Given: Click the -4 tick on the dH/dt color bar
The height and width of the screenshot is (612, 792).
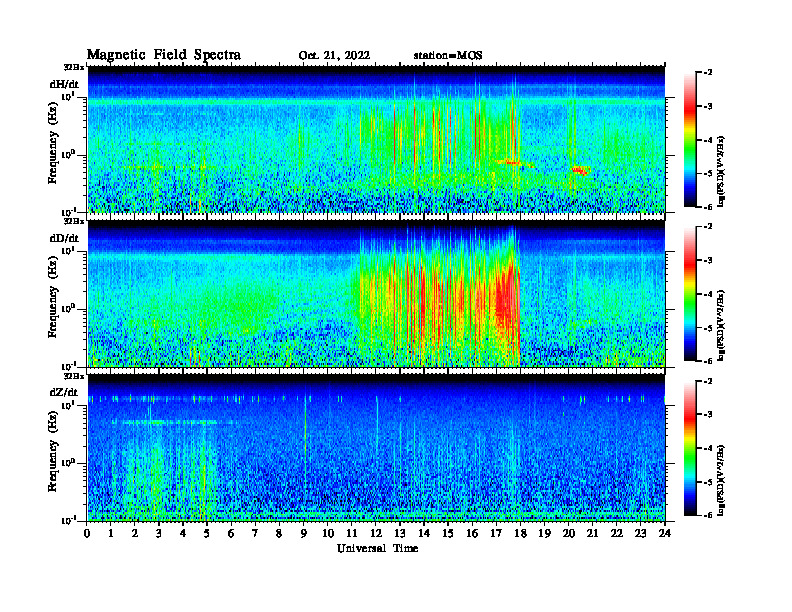Looking at the screenshot, I should (707, 140).
